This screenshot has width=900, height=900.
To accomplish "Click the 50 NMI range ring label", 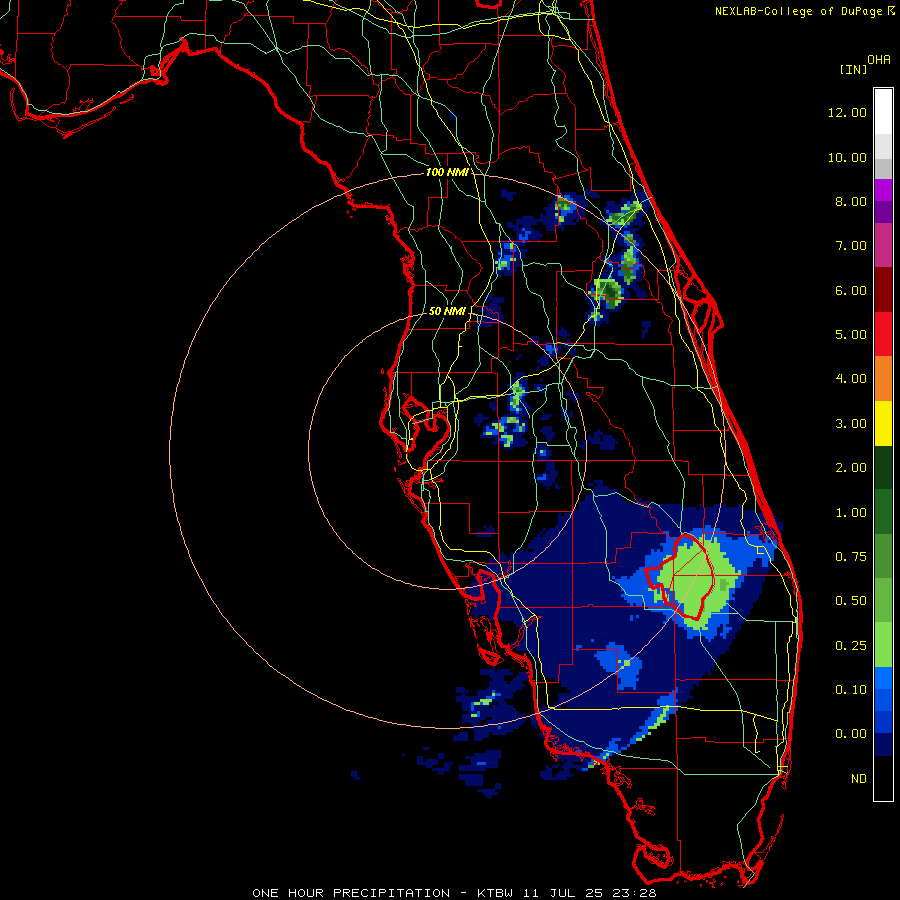I will coord(447,311).
